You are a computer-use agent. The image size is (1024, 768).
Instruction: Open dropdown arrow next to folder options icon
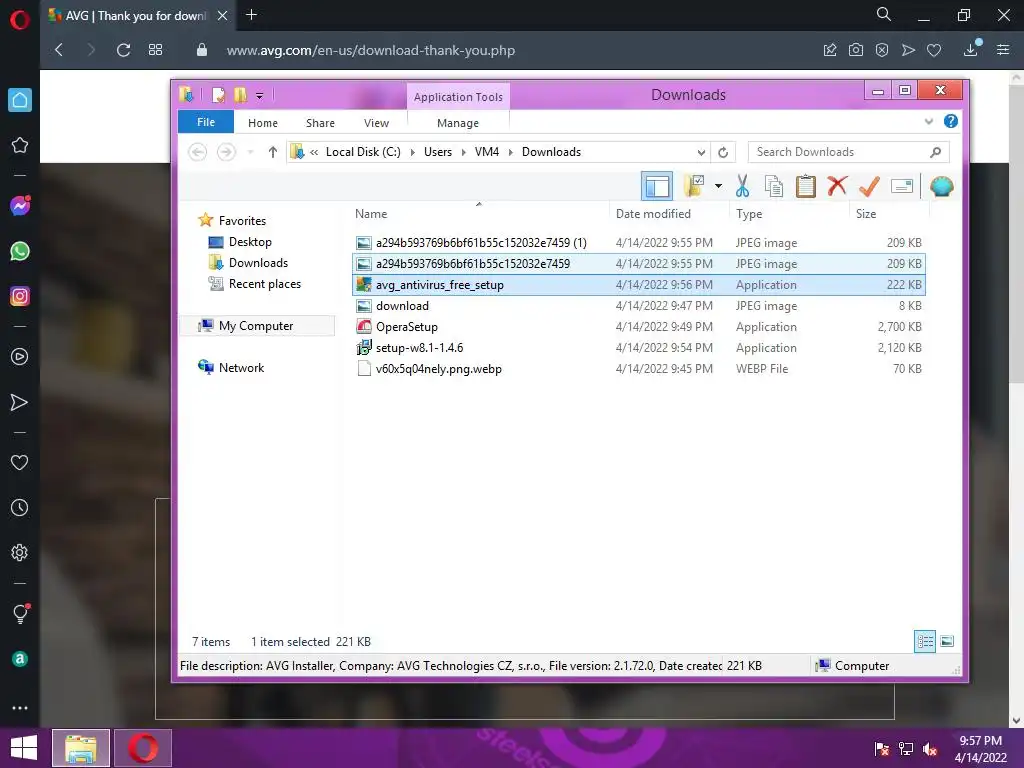coord(718,186)
